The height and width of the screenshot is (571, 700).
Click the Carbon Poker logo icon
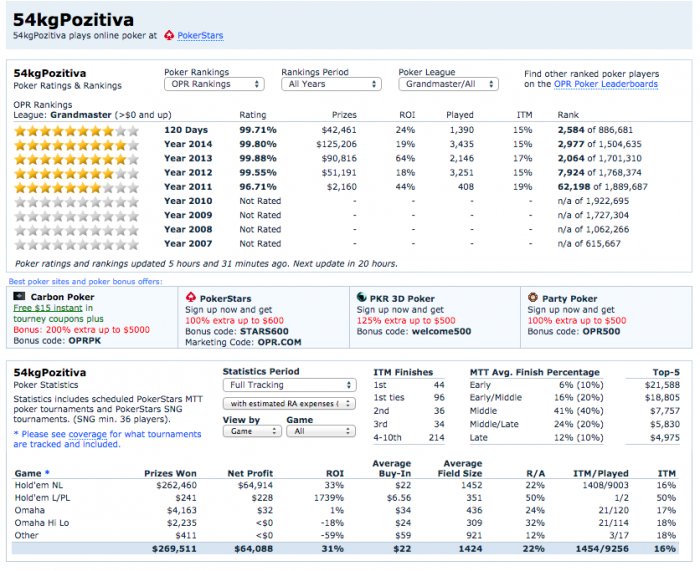point(19,296)
